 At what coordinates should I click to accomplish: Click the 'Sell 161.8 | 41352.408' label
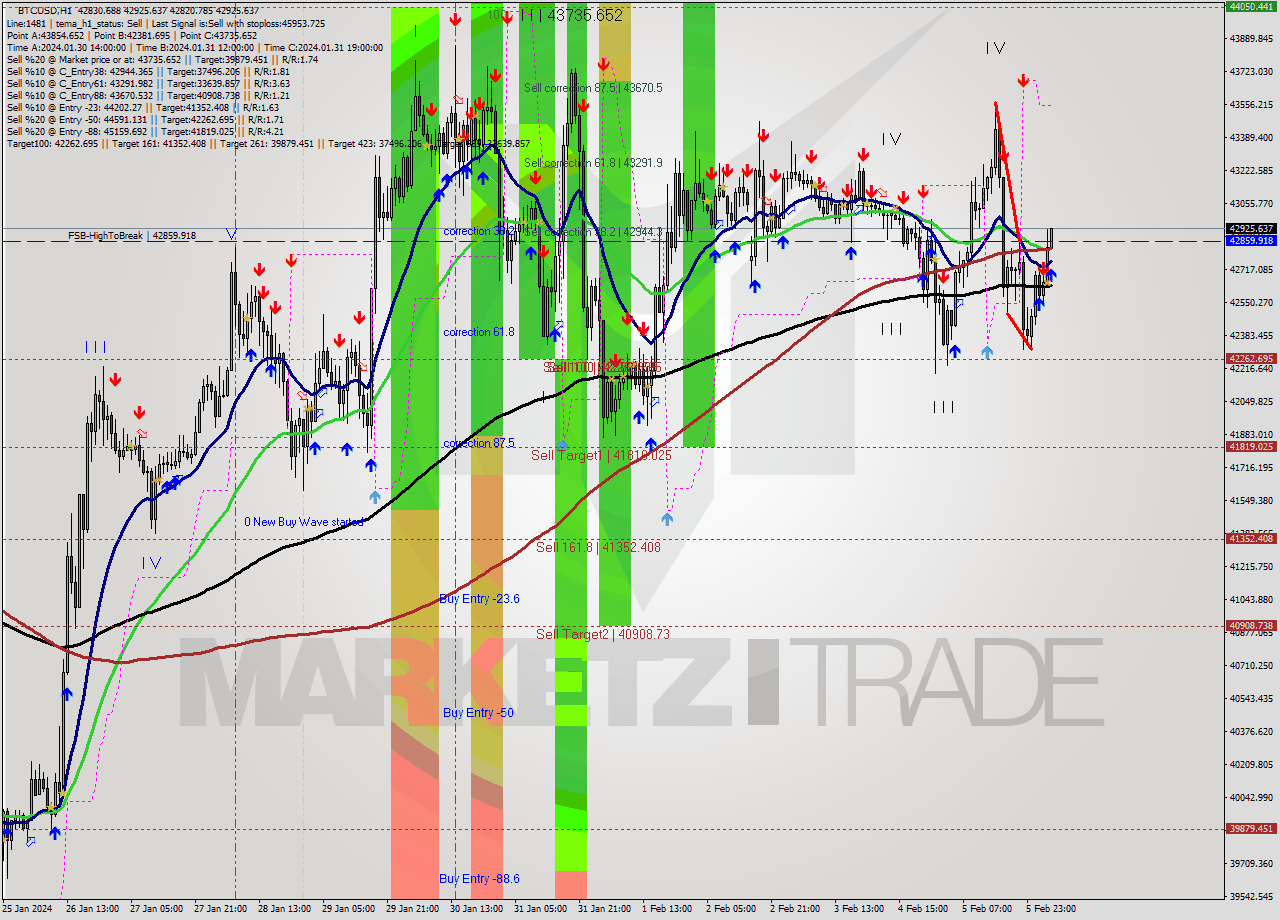[598, 547]
